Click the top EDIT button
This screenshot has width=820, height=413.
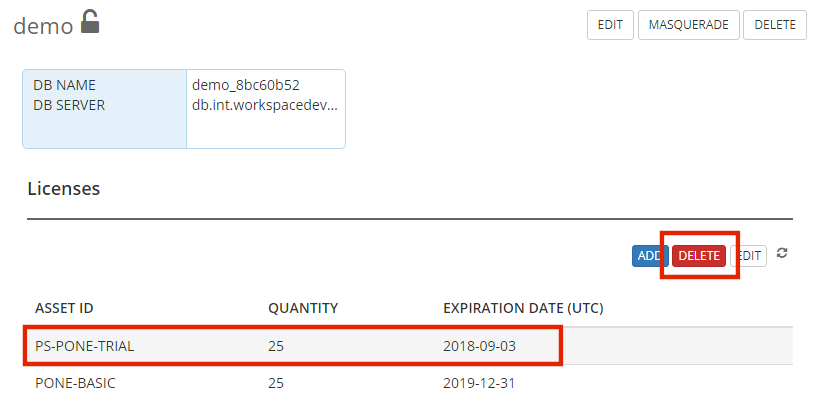click(610, 25)
